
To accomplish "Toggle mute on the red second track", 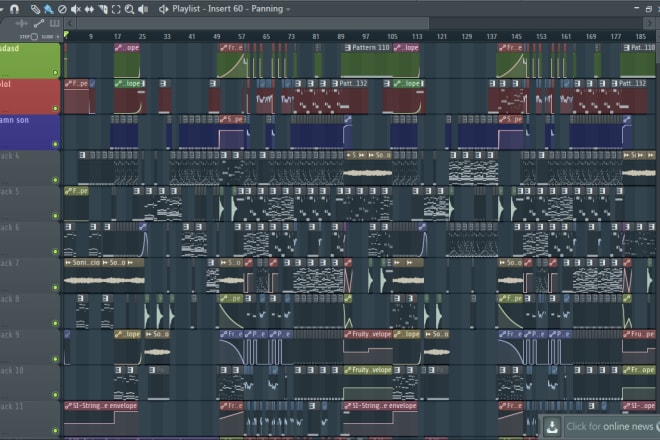I will (x=55, y=109).
